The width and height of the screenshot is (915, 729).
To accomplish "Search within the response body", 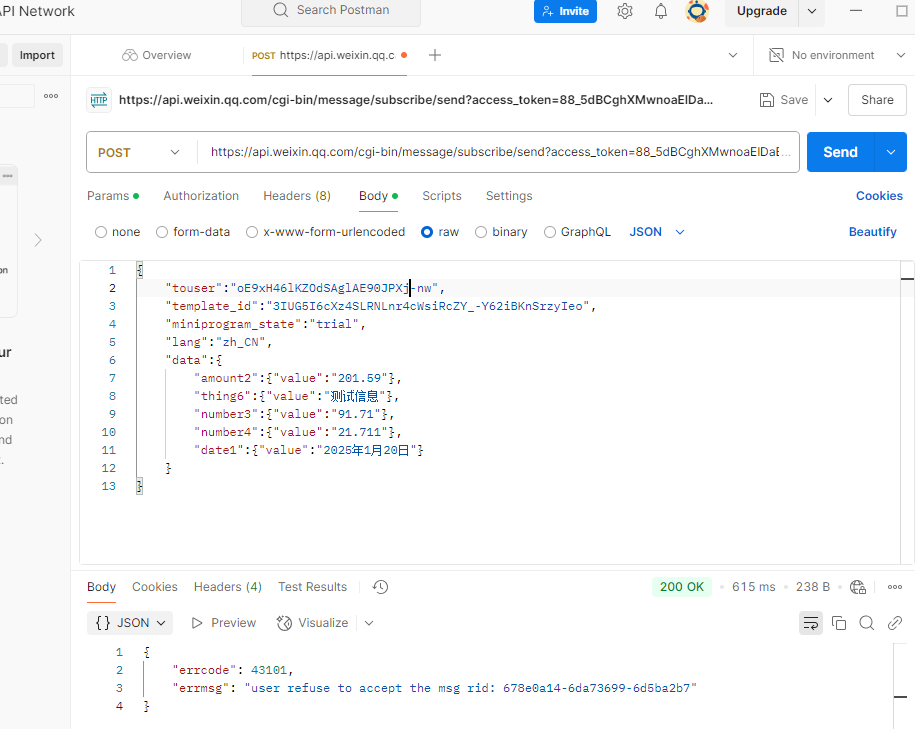I will pyautogui.click(x=867, y=623).
